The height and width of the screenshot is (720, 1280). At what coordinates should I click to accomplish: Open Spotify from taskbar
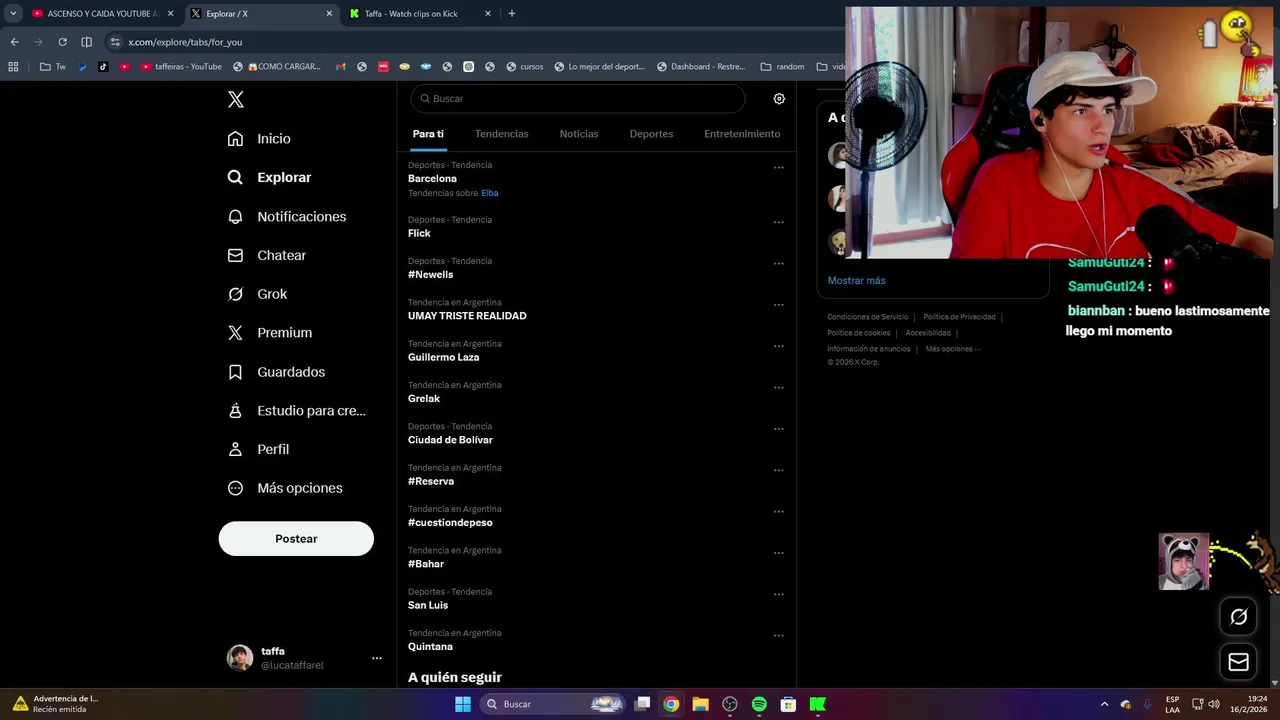[759, 704]
